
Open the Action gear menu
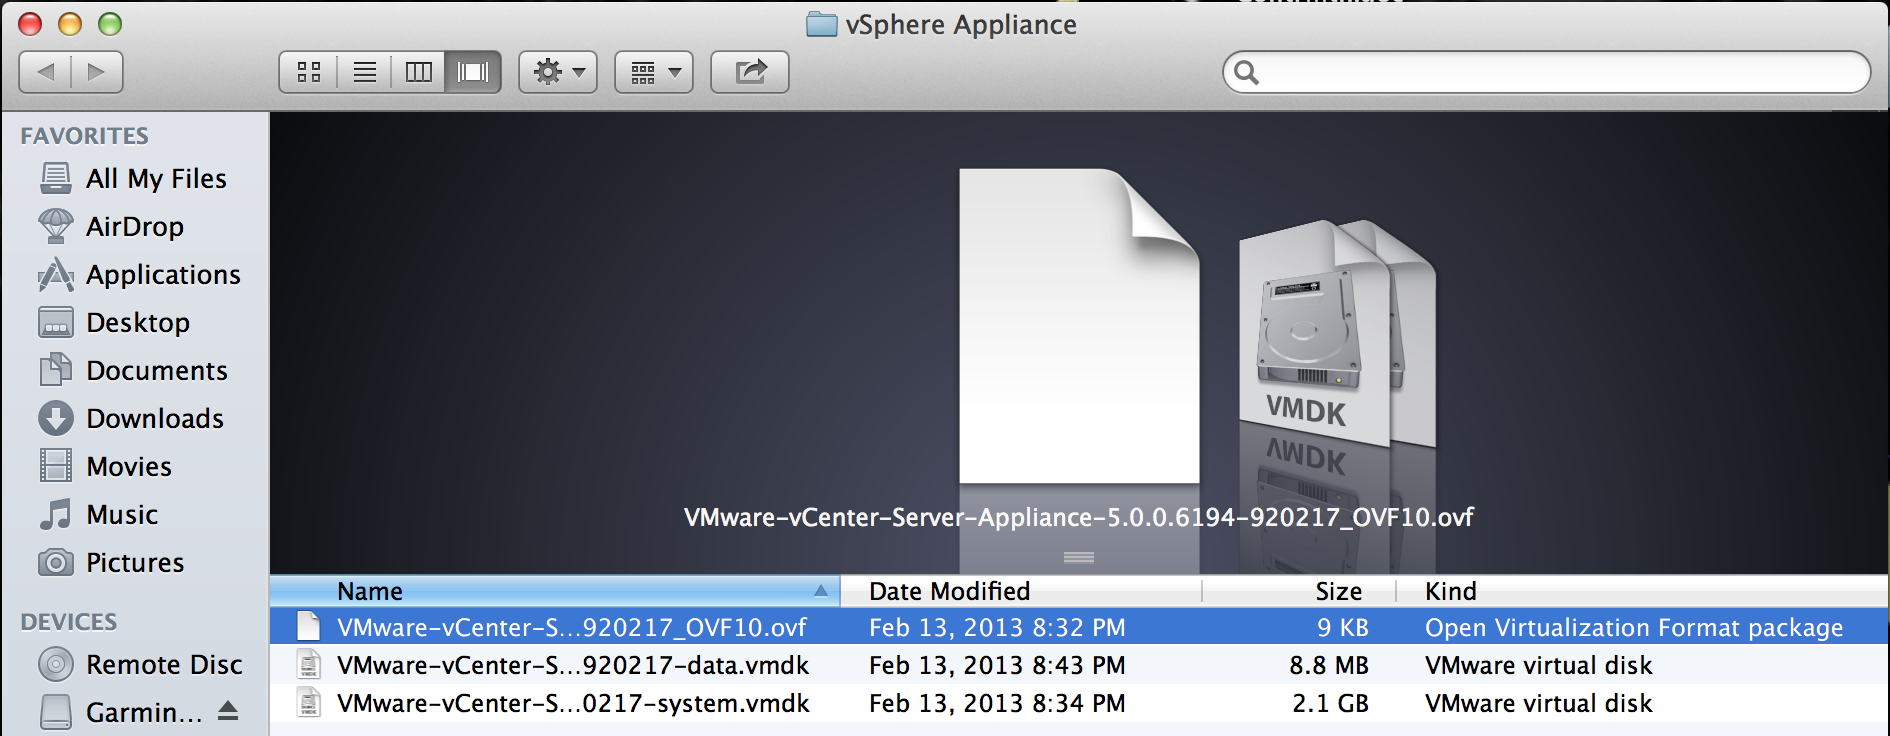pos(558,72)
